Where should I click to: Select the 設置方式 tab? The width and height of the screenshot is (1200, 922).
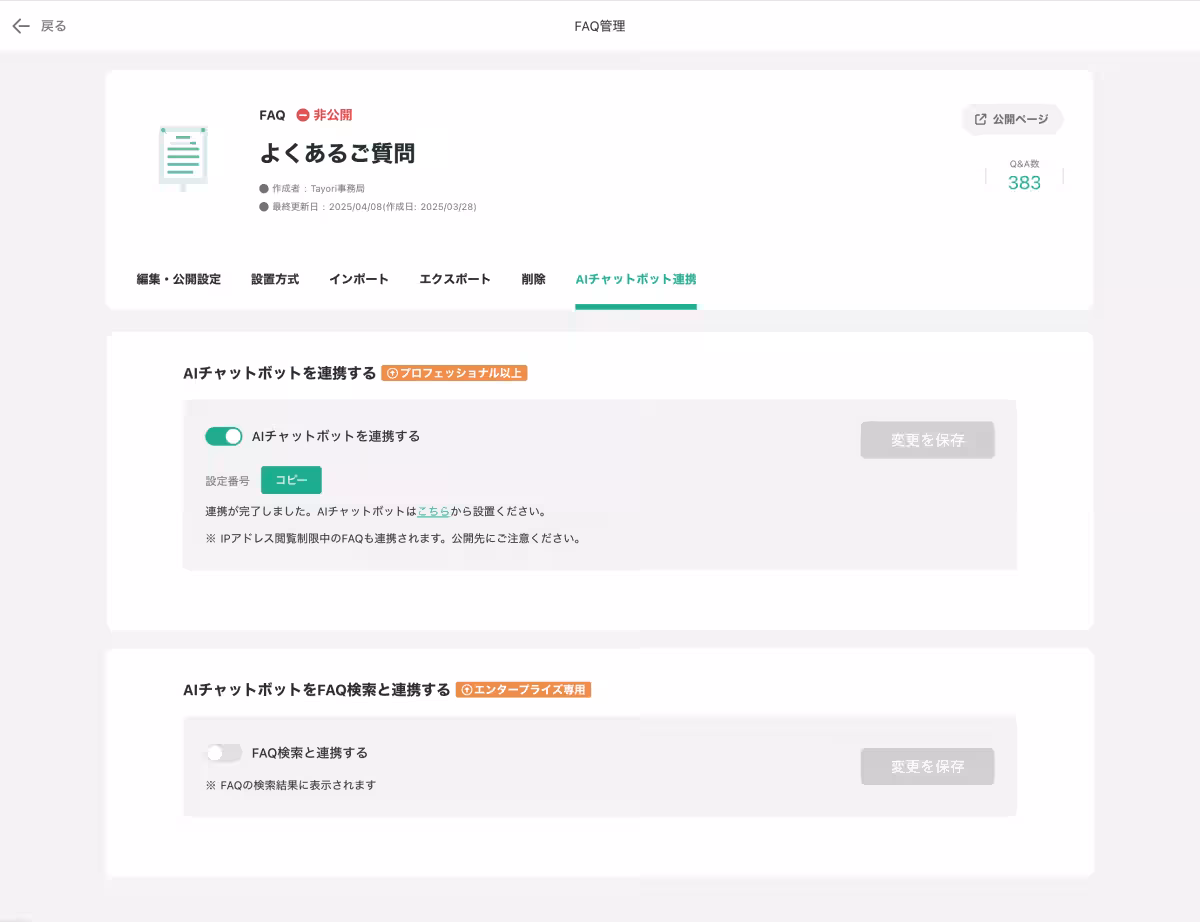tap(274, 280)
